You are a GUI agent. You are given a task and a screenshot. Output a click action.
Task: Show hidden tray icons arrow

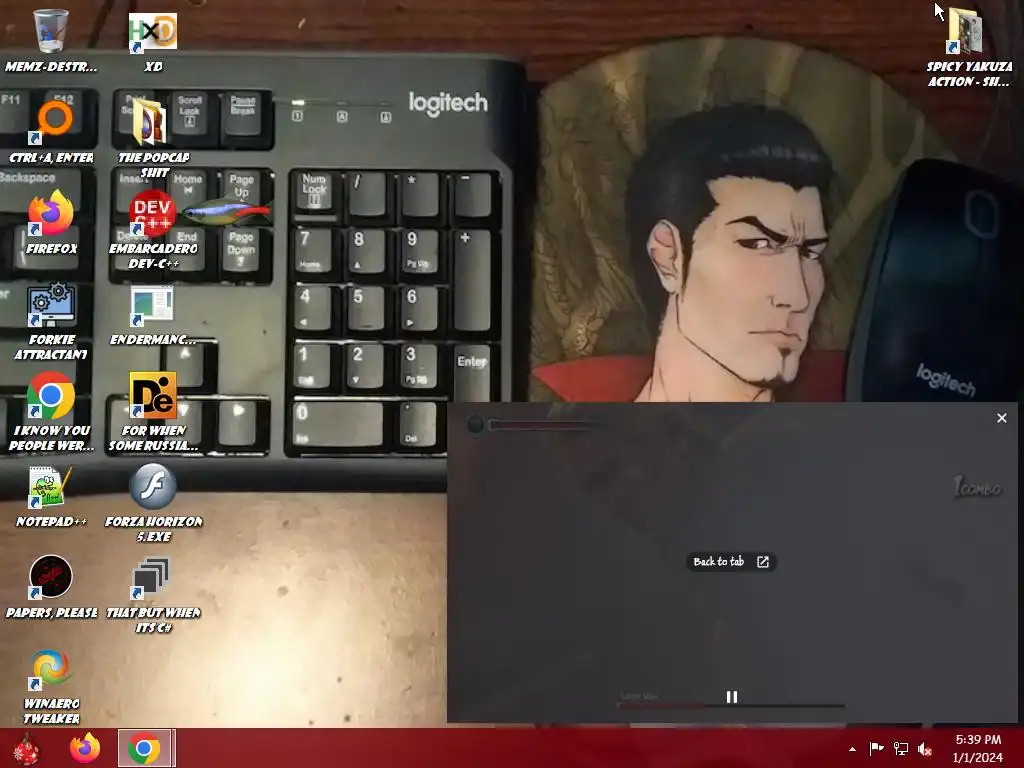point(852,749)
